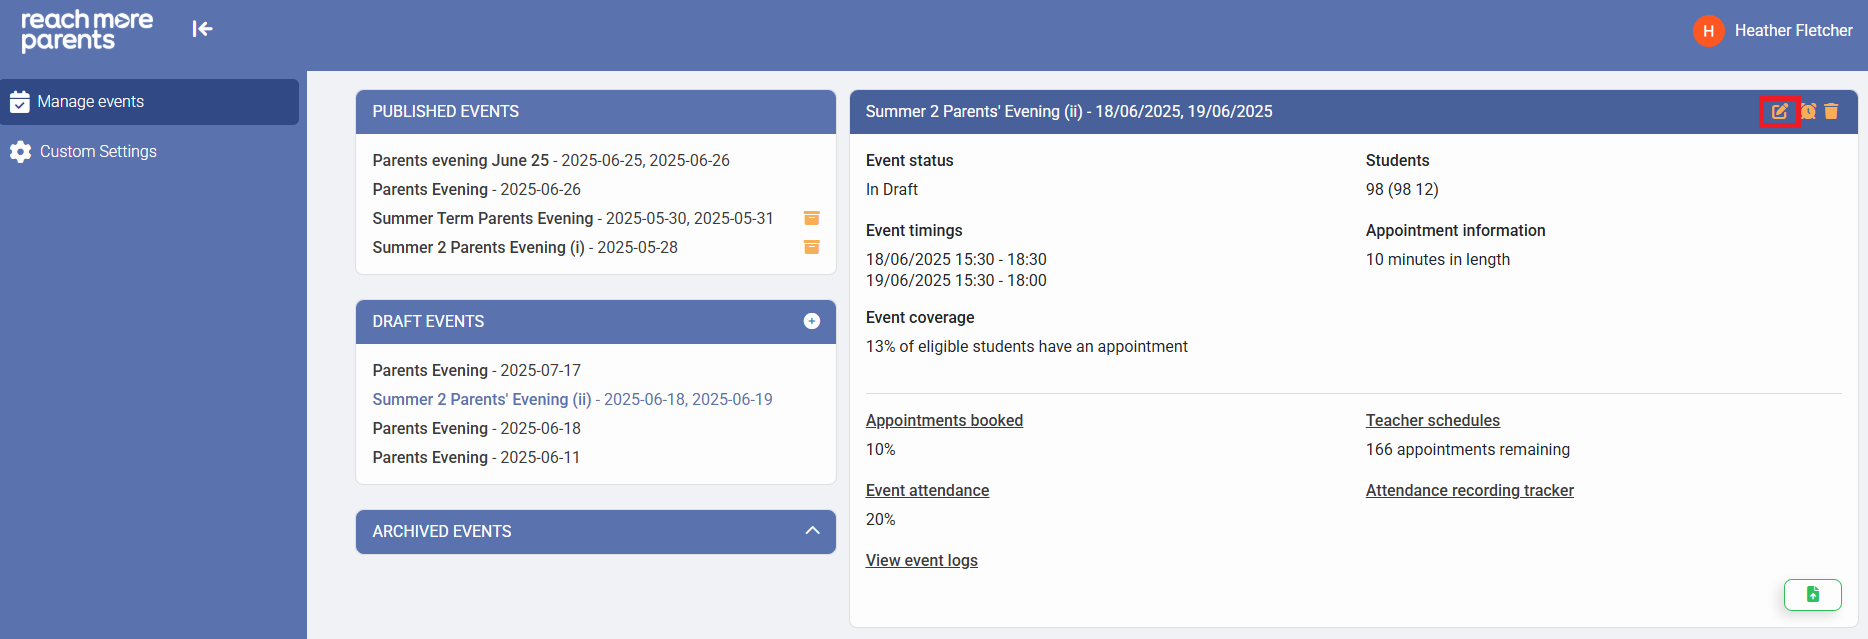The image size is (1868, 639).
Task: Archive the Summer Term Parents Evening event
Action: [812, 218]
